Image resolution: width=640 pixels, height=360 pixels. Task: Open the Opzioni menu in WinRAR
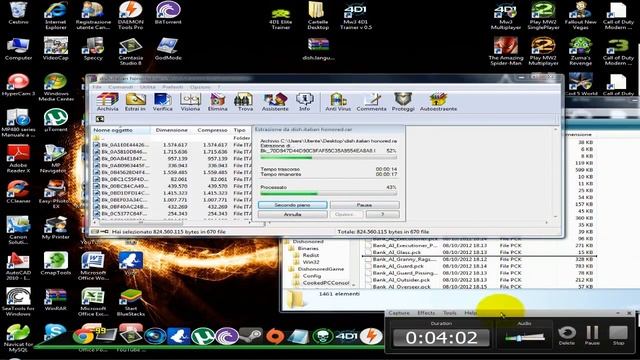coord(200,87)
